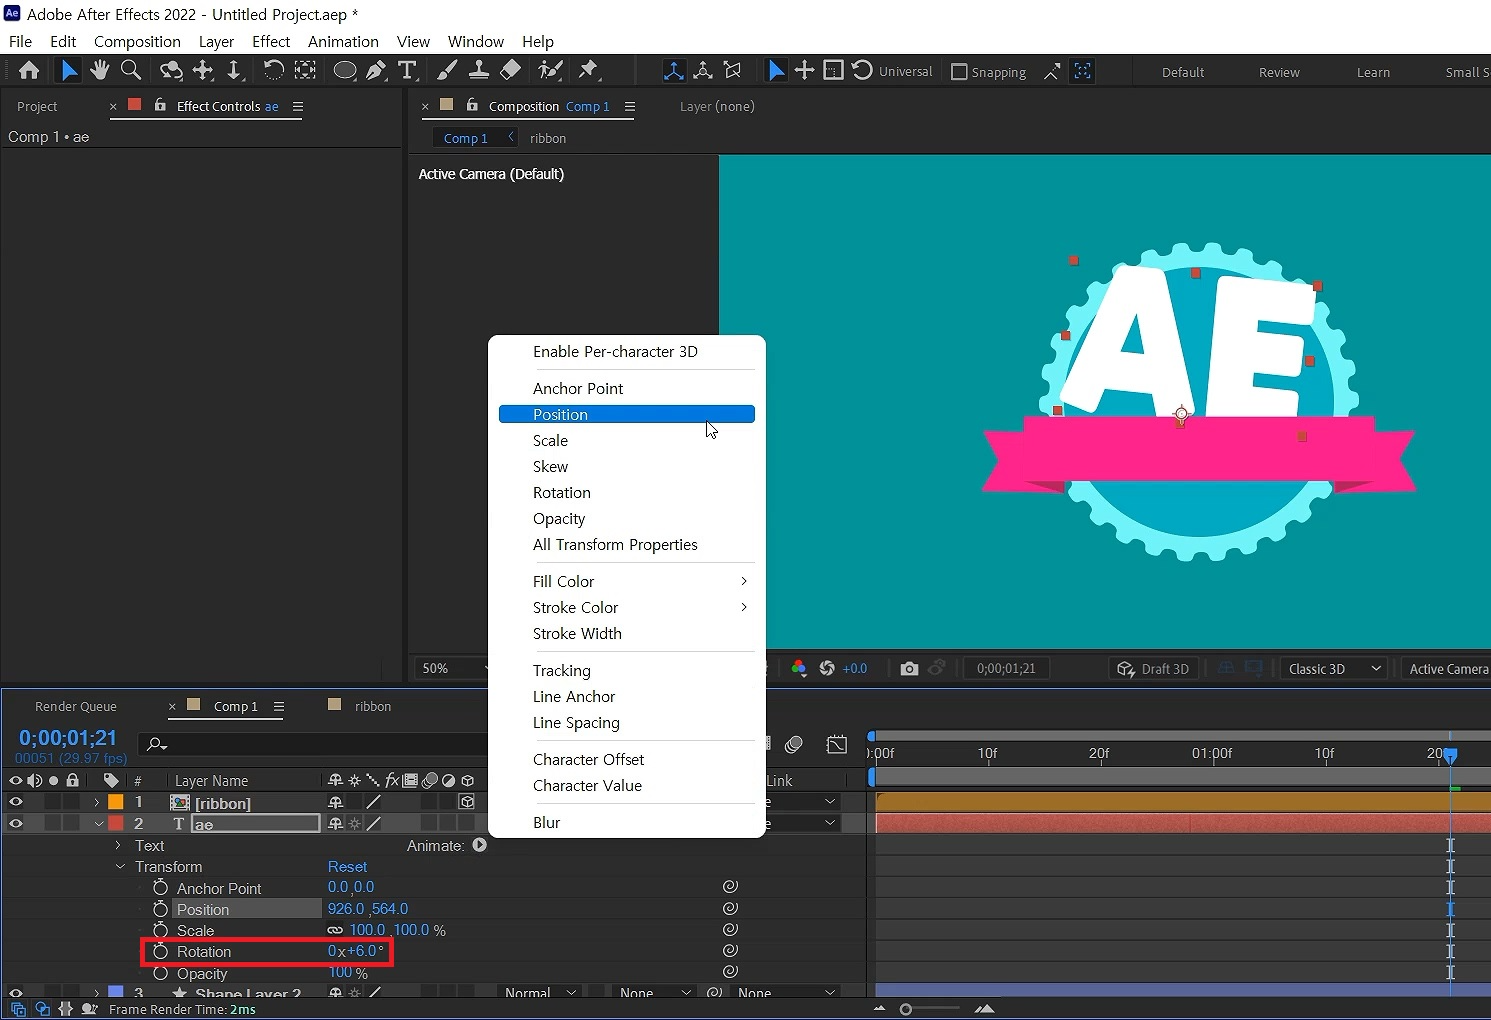Viewport: 1491px width, 1020px height.
Task: Select the Puppet Pin tool
Action: 589,70
